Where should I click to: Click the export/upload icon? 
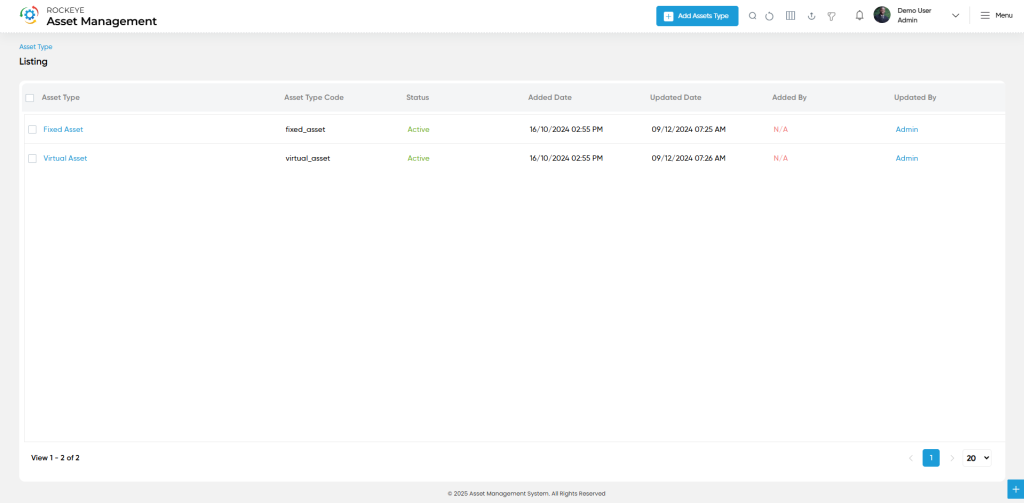click(812, 16)
